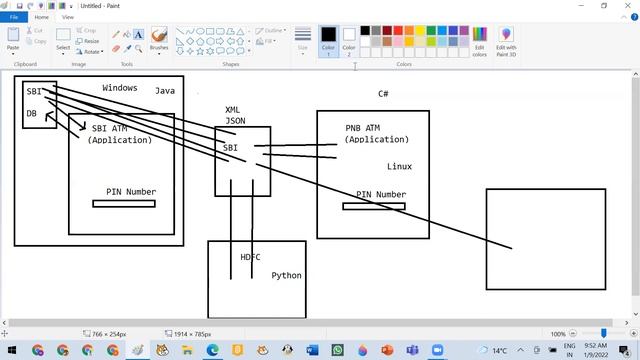Image resolution: width=640 pixels, height=360 pixels.
Task: Select Color 1 foreground button
Action: coord(328,42)
